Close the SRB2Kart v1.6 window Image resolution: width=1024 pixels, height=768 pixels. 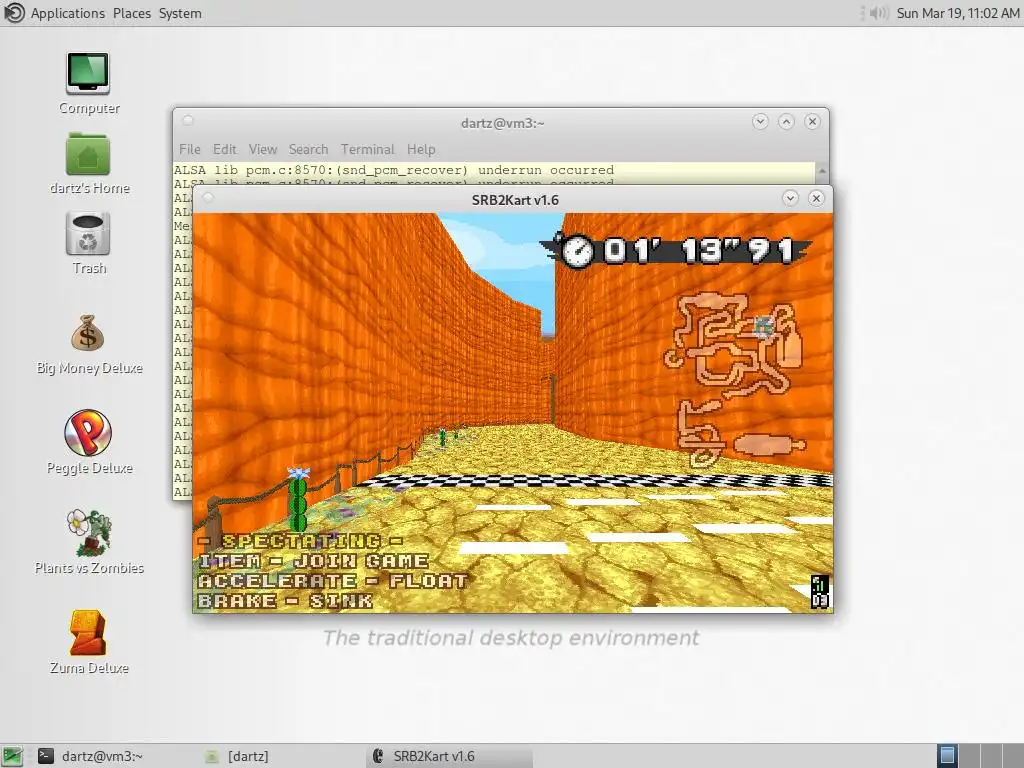(x=816, y=198)
